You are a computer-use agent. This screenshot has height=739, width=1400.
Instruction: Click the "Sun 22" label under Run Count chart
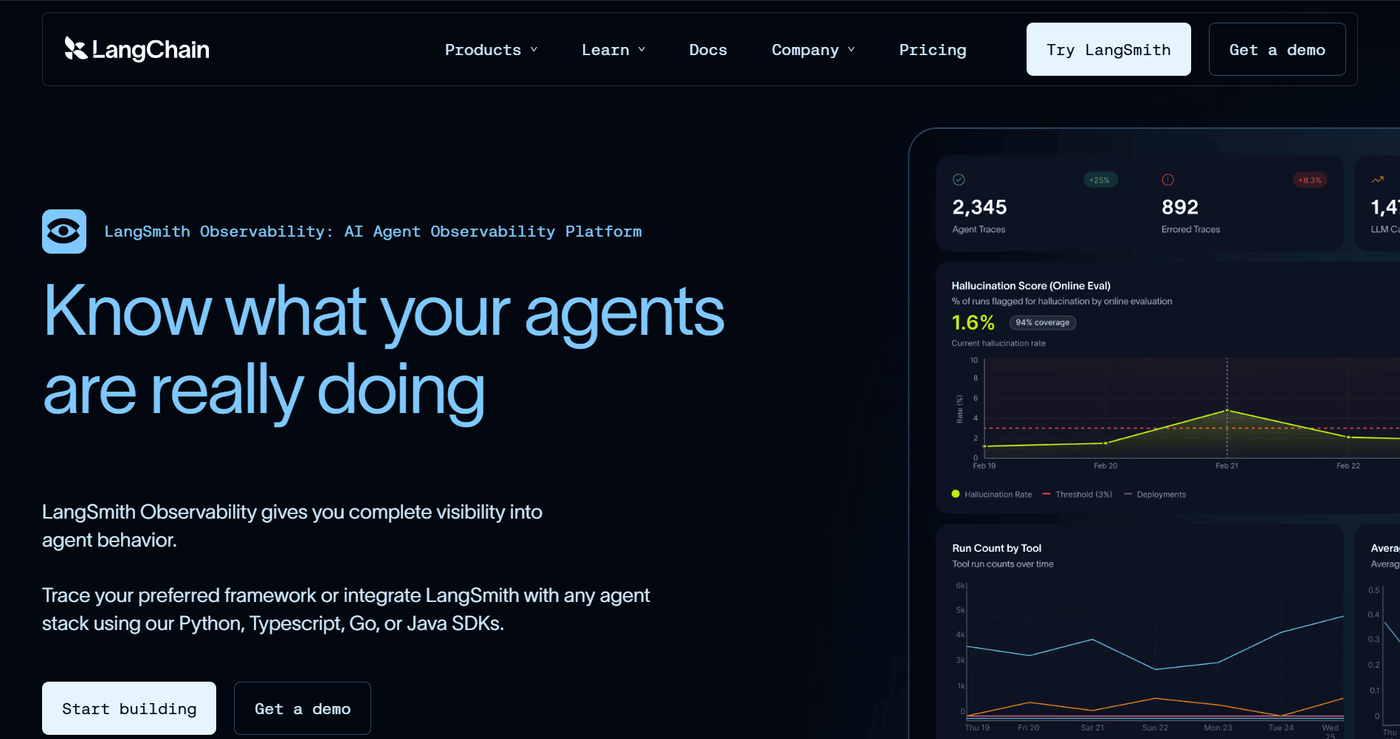(x=1155, y=727)
